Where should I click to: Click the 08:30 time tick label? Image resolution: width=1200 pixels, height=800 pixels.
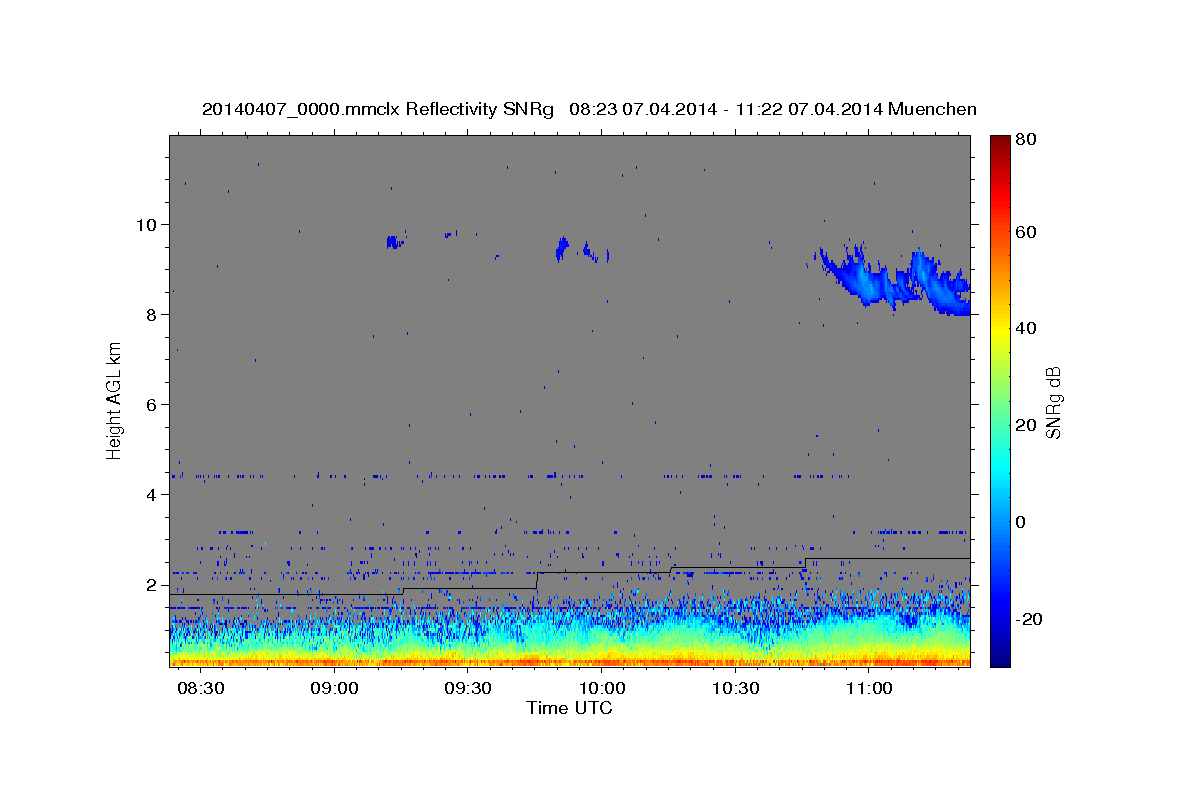pyautogui.click(x=201, y=689)
